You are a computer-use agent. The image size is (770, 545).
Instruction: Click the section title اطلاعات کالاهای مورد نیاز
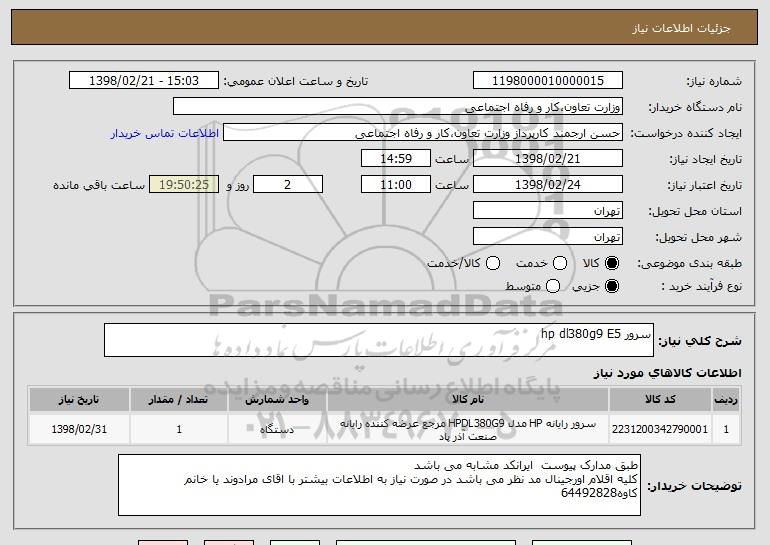[667, 373]
